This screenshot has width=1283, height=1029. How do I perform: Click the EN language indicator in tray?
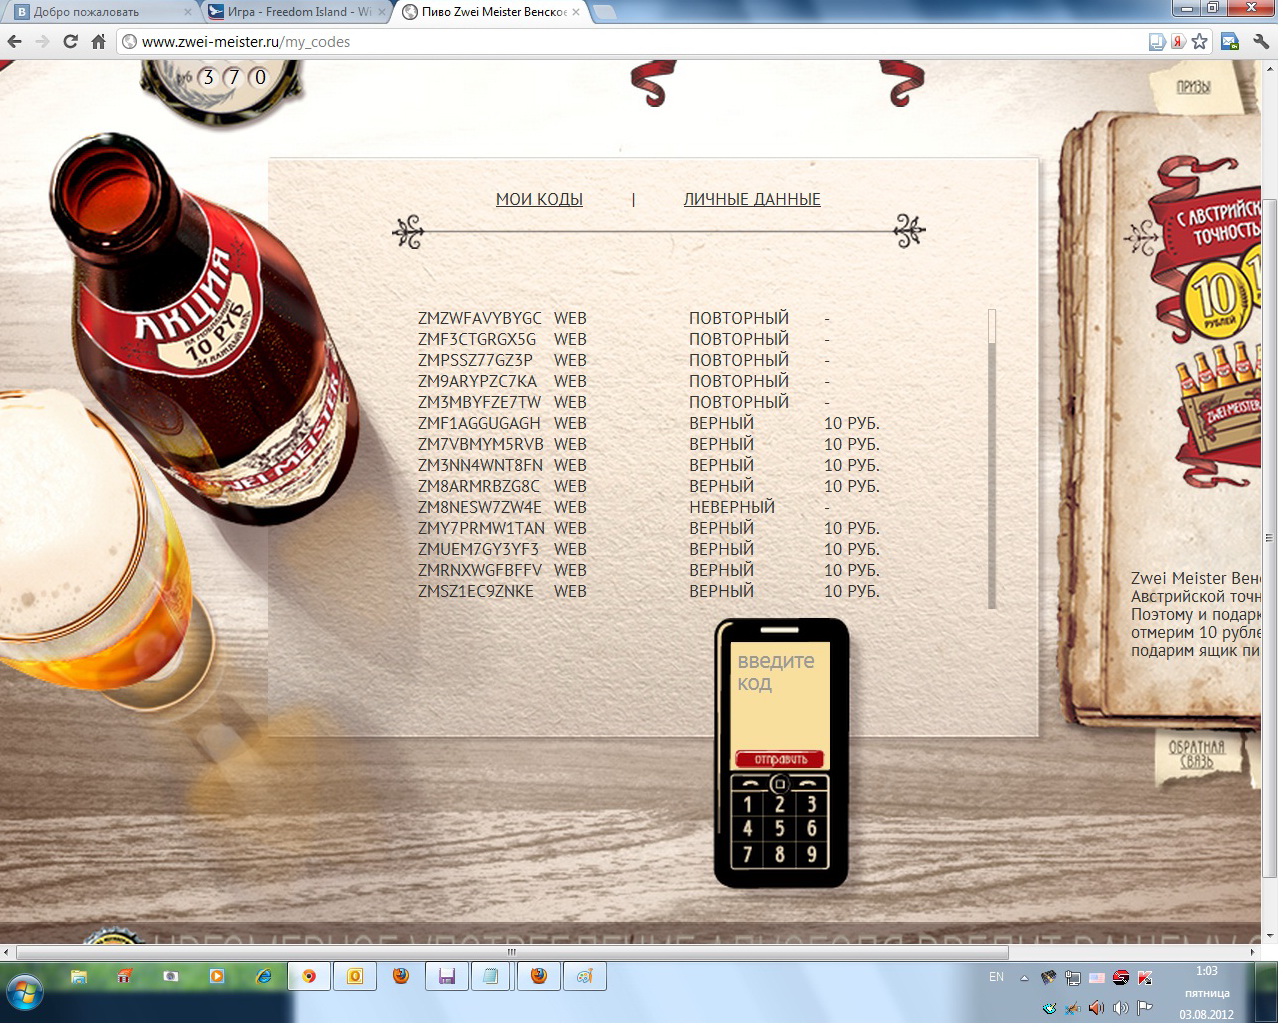tap(996, 978)
